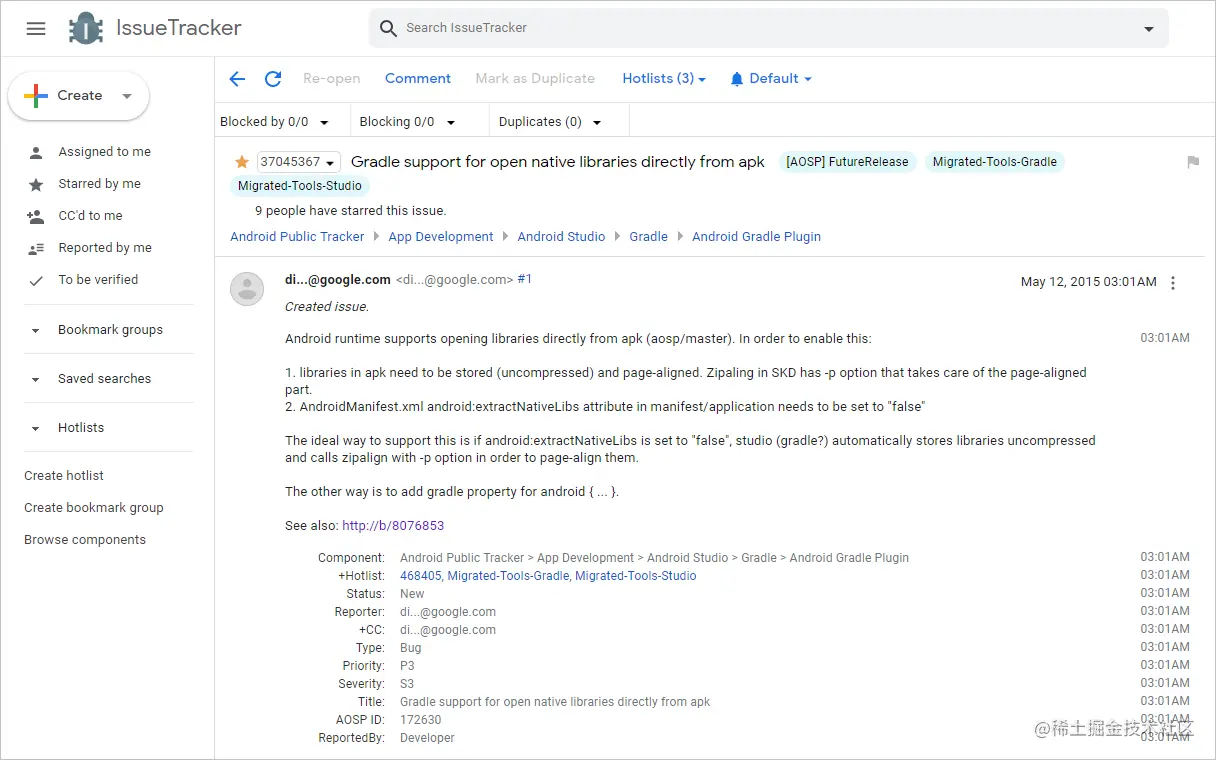This screenshot has height=760, width=1216.
Task: Click the Severity value S3
Action: (407, 684)
